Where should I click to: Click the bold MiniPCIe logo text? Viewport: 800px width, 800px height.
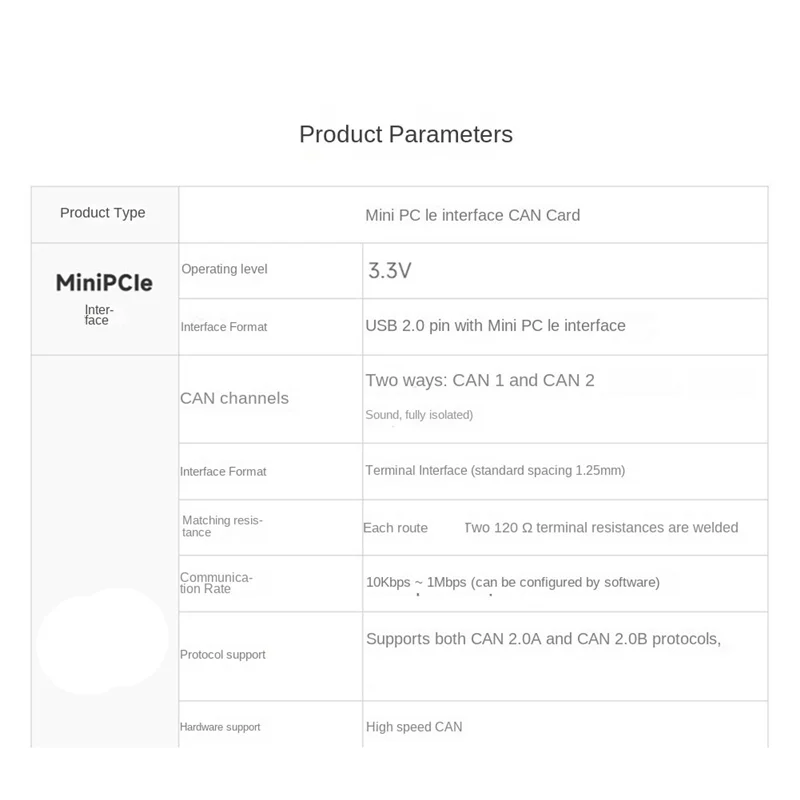(104, 283)
